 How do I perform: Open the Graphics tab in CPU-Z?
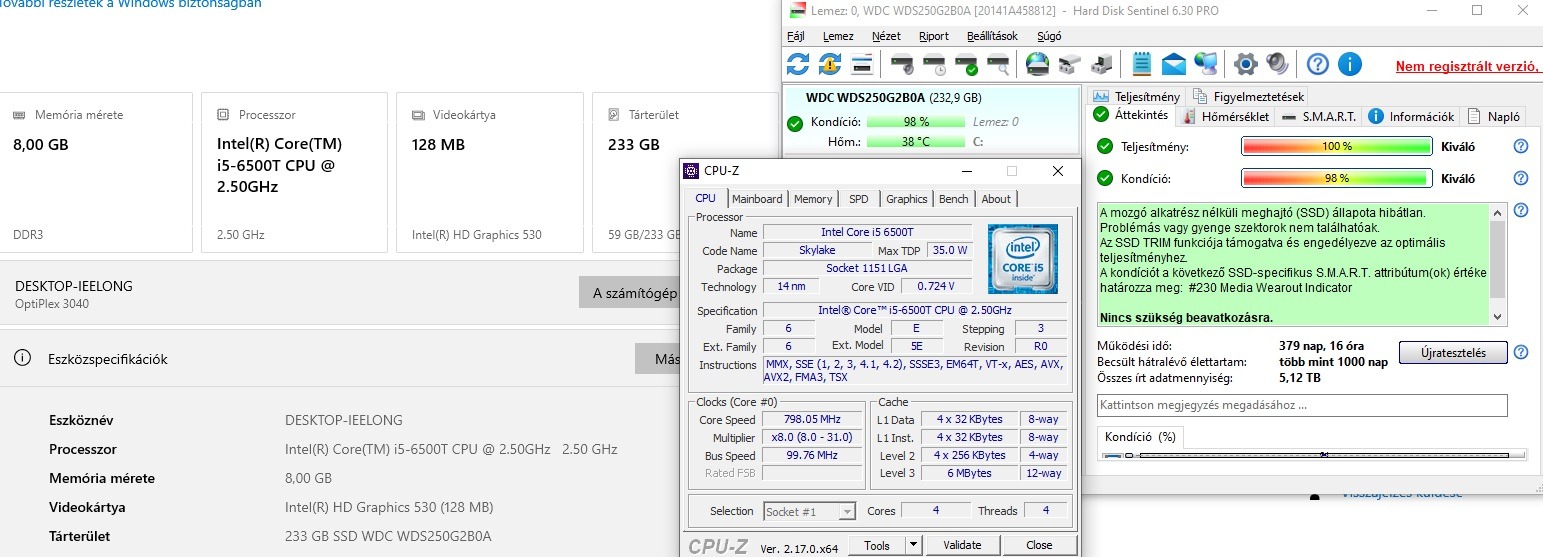907,199
